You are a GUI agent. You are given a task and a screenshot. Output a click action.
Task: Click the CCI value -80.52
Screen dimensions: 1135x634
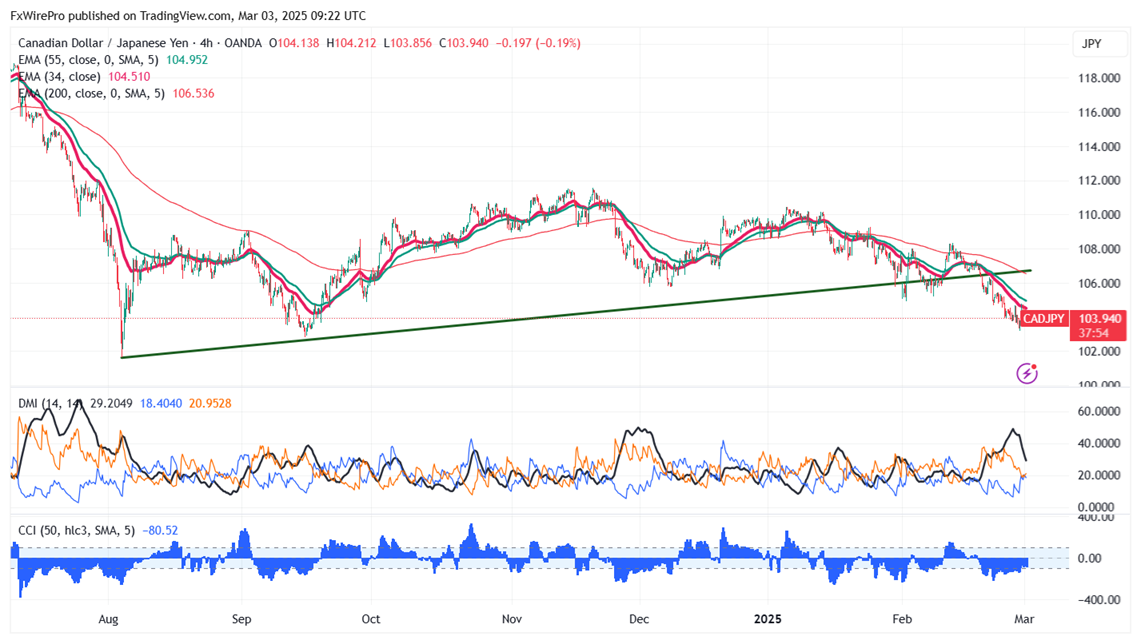pyautogui.click(x=160, y=531)
